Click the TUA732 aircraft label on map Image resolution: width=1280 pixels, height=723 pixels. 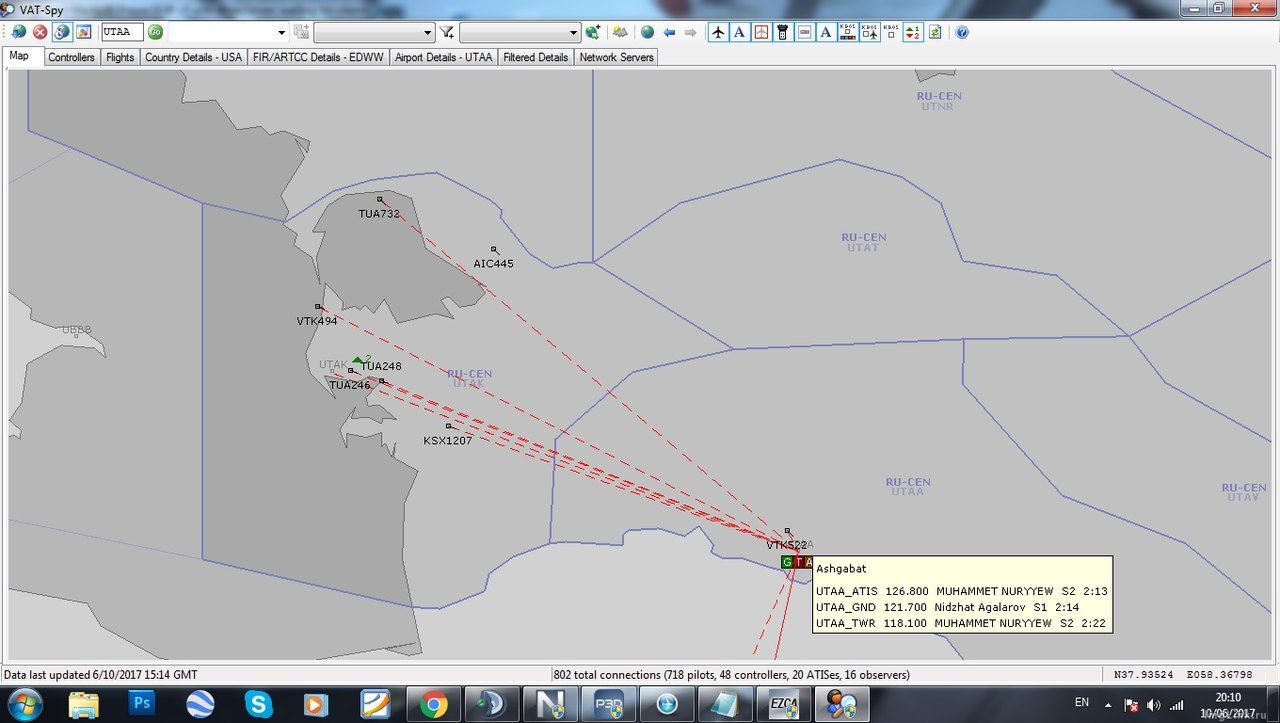(379, 214)
